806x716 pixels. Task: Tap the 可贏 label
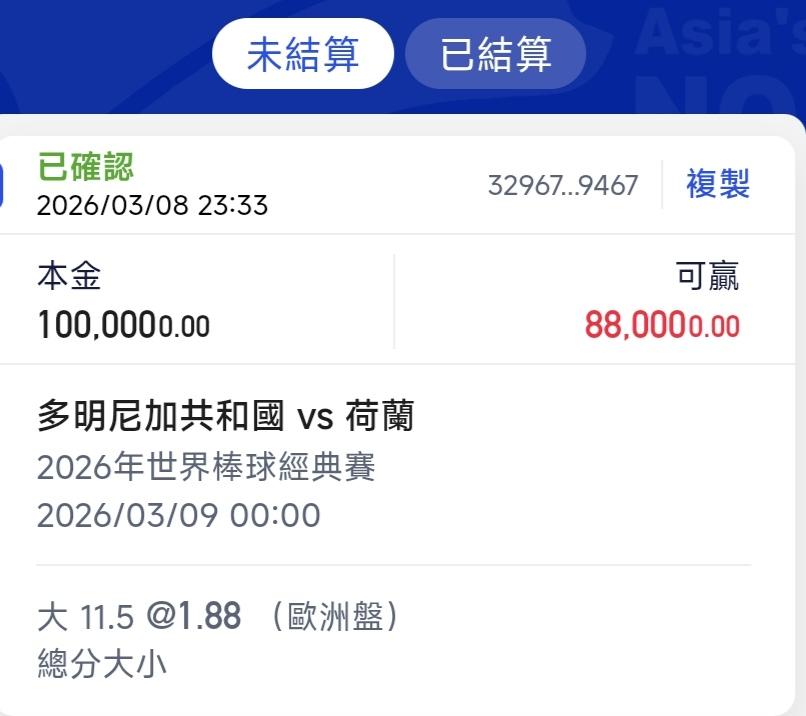tap(708, 276)
